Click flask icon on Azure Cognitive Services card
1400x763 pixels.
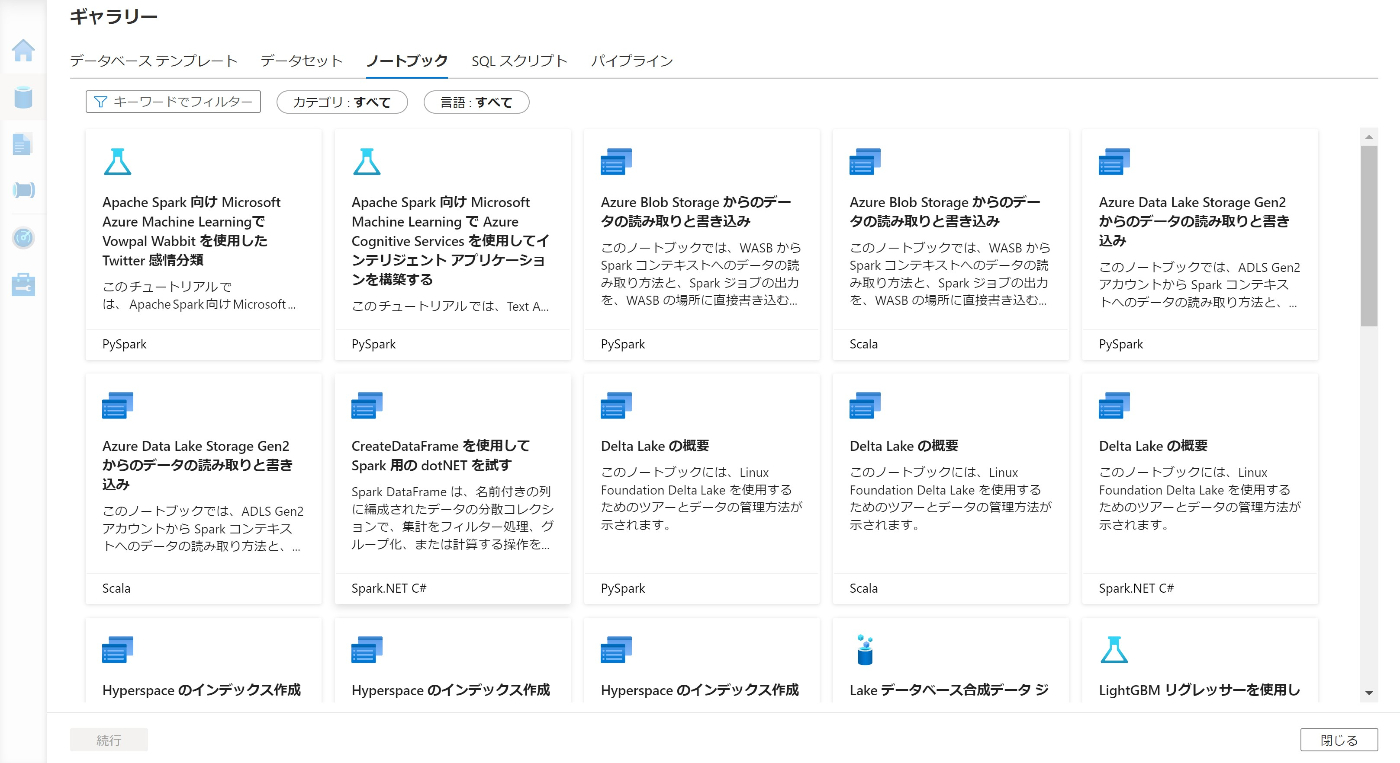[367, 161]
